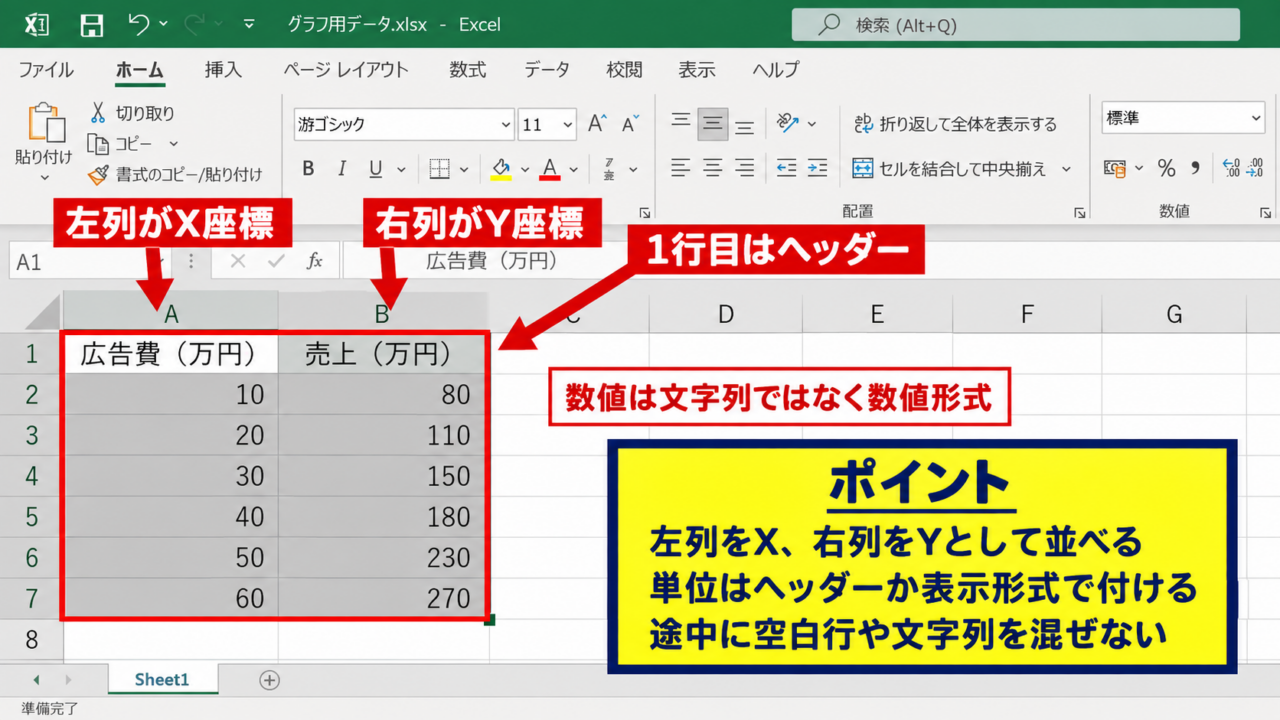The height and width of the screenshot is (720, 1280).
Task: Increase font size with large A icon
Action: tap(597, 124)
